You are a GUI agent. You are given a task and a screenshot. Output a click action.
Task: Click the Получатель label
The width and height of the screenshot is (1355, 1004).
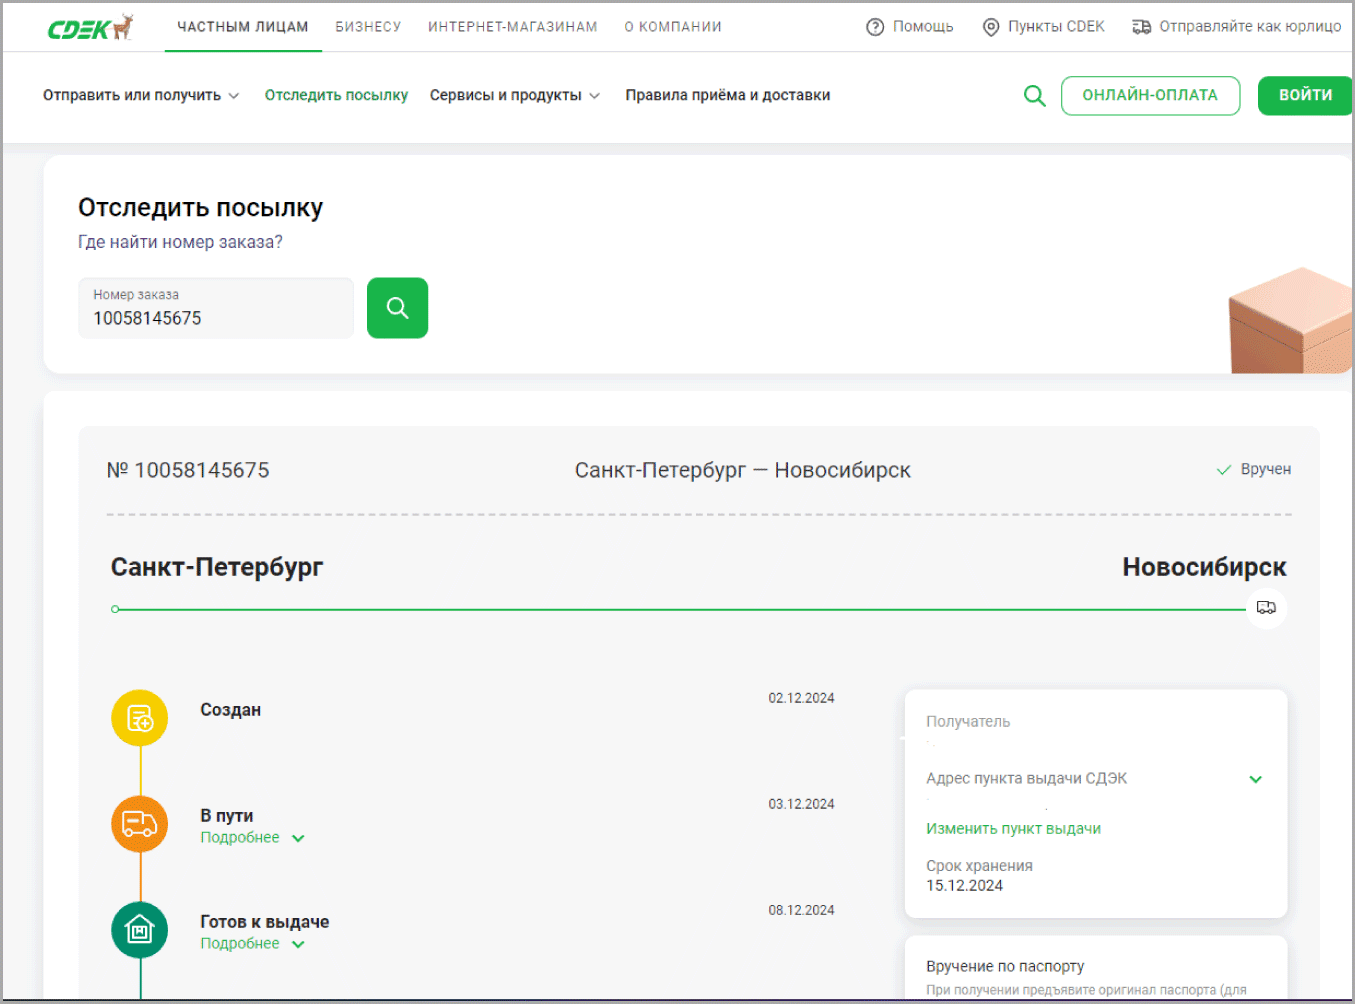coord(968,722)
